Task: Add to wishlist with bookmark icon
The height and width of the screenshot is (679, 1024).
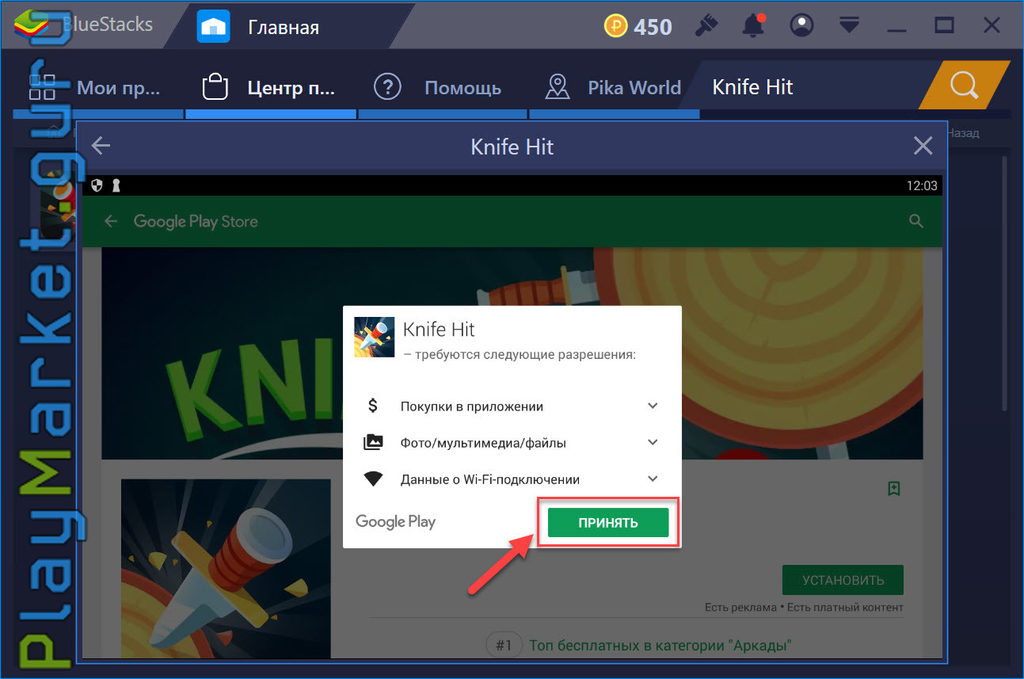Action: pos(894,488)
